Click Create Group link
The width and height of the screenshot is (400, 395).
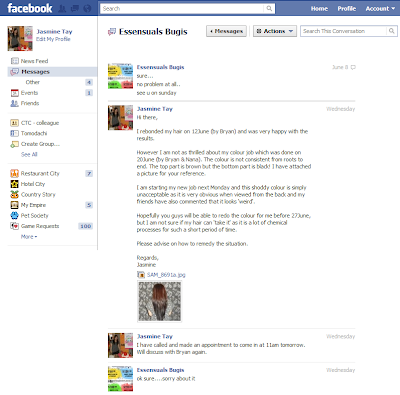click(40, 144)
